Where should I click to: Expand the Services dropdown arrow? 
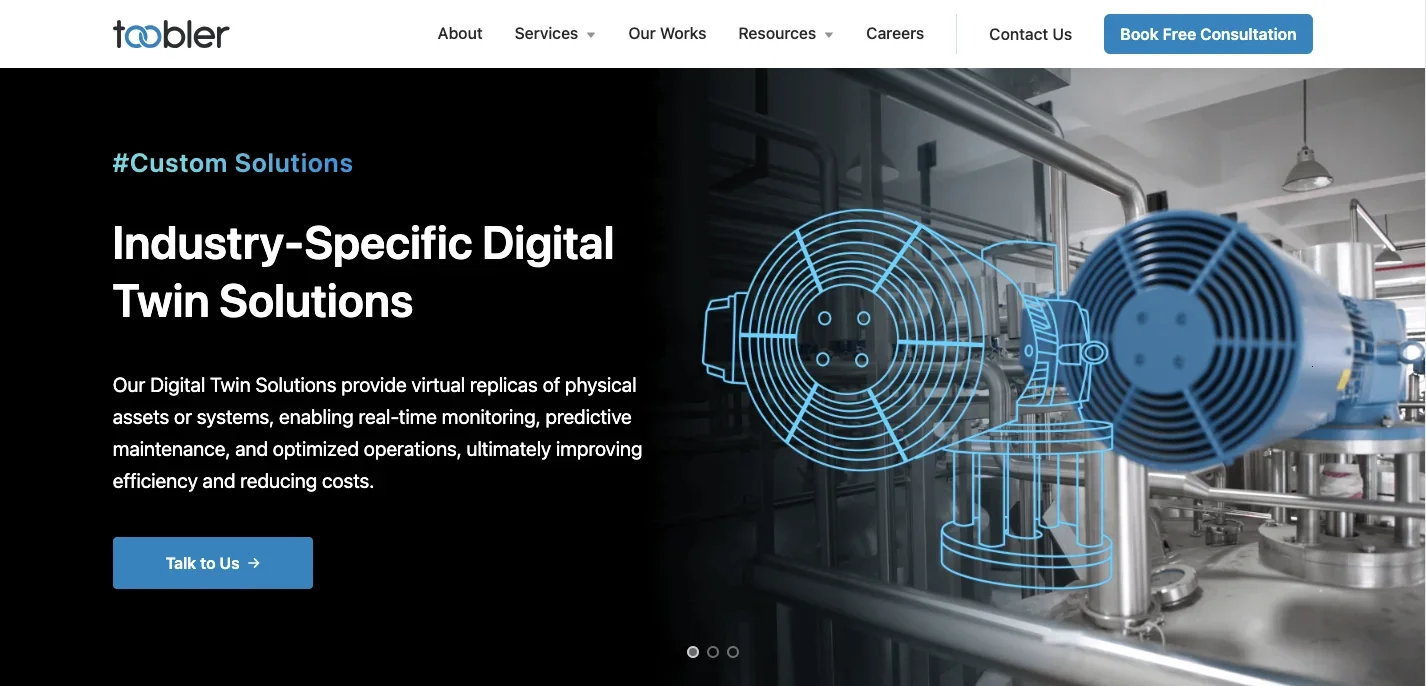coord(591,35)
